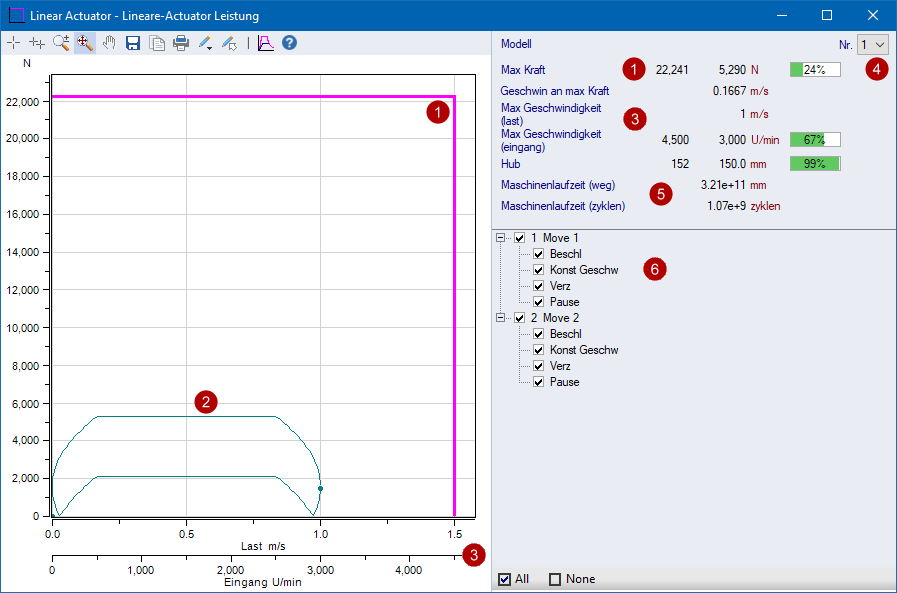
Task: Toggle the Konst Geschw checkbox under Move 1
Action: click(x=539, y=270)
